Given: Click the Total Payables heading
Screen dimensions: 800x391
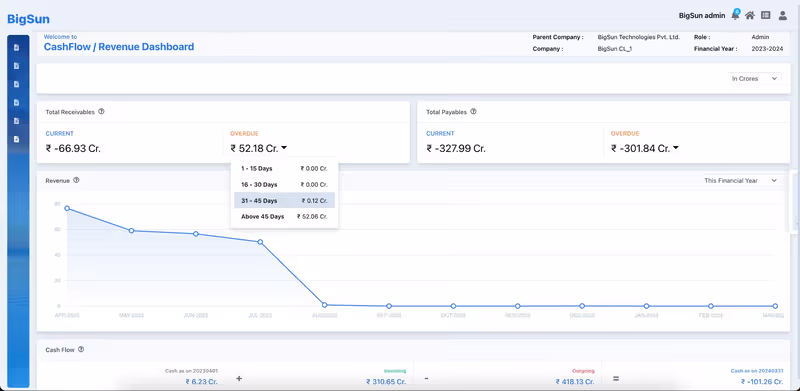Looking at the screenshot, I should (446, 112).
